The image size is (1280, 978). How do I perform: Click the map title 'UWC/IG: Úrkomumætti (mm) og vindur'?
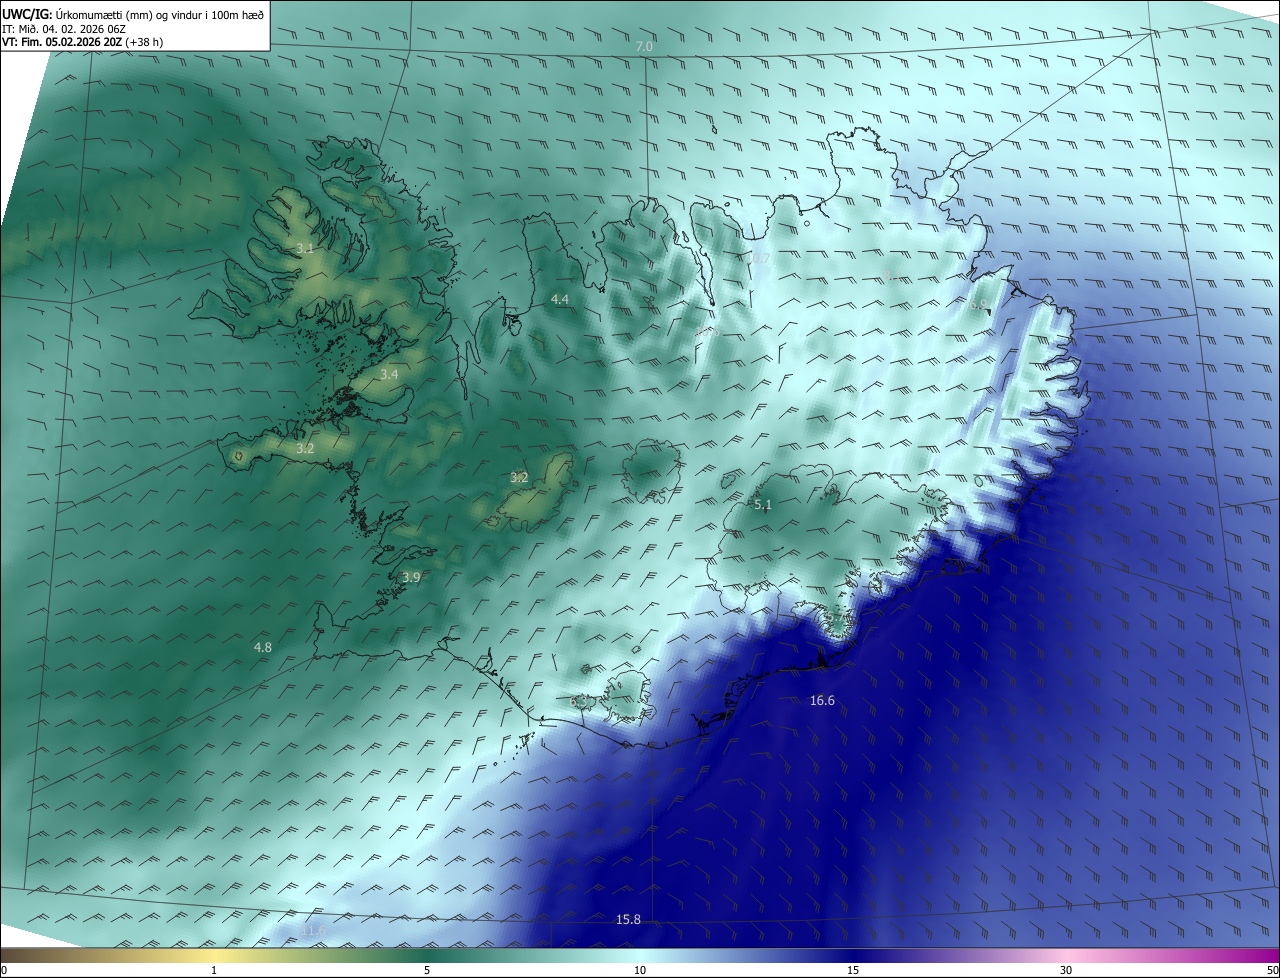(133, 13)
